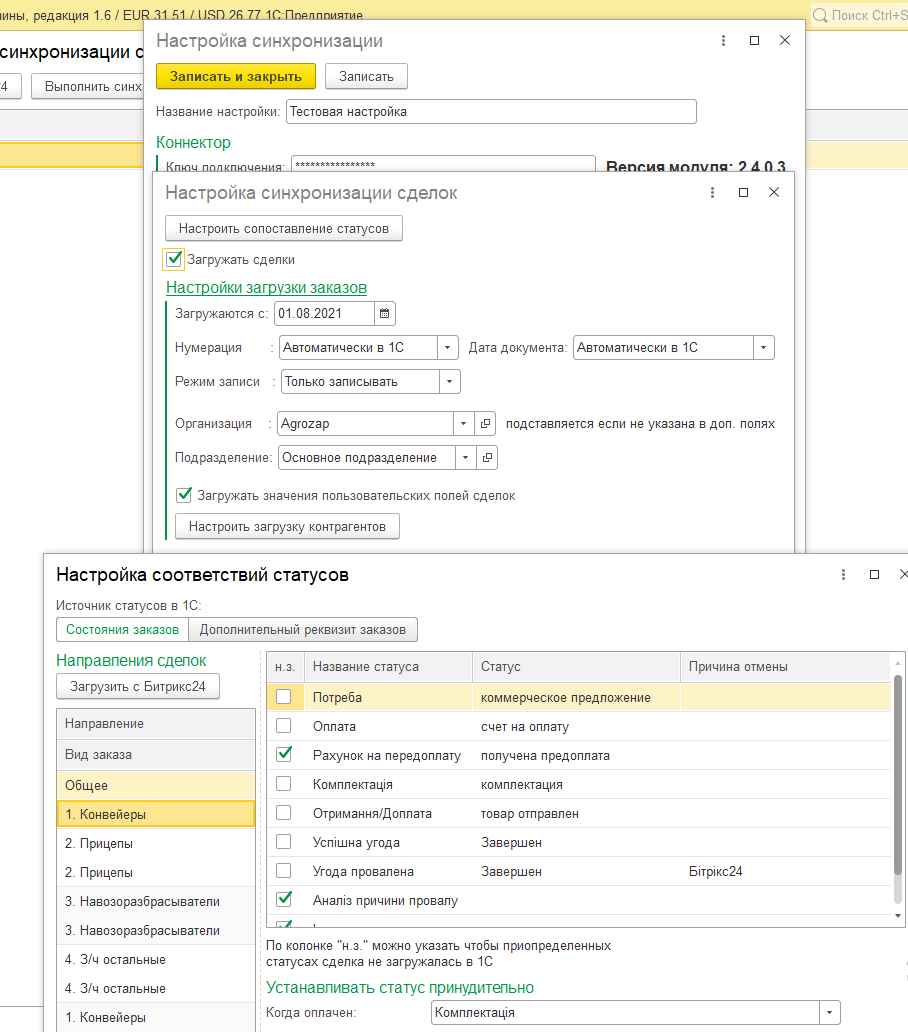This screenshot has height=1032, width=908.
Task: Select the Общее direction row
Action: point(156,785)
